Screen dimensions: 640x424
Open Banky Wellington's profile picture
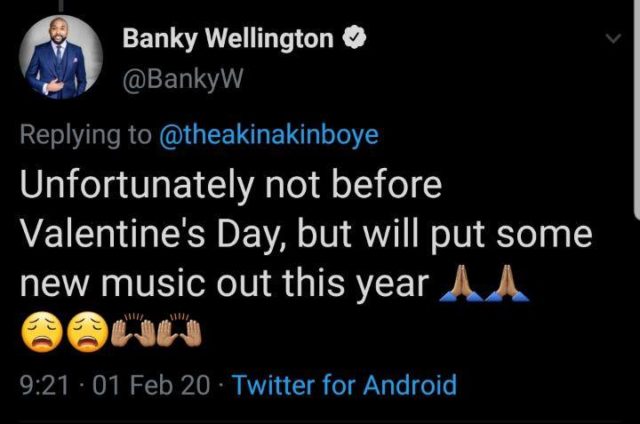[x=62, y=56]
